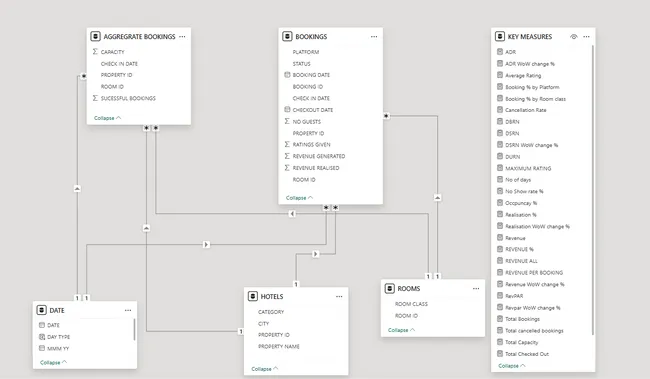Select the DURN measure
The width and height of the screenshot is (650, 379).
tap(509, 157)
